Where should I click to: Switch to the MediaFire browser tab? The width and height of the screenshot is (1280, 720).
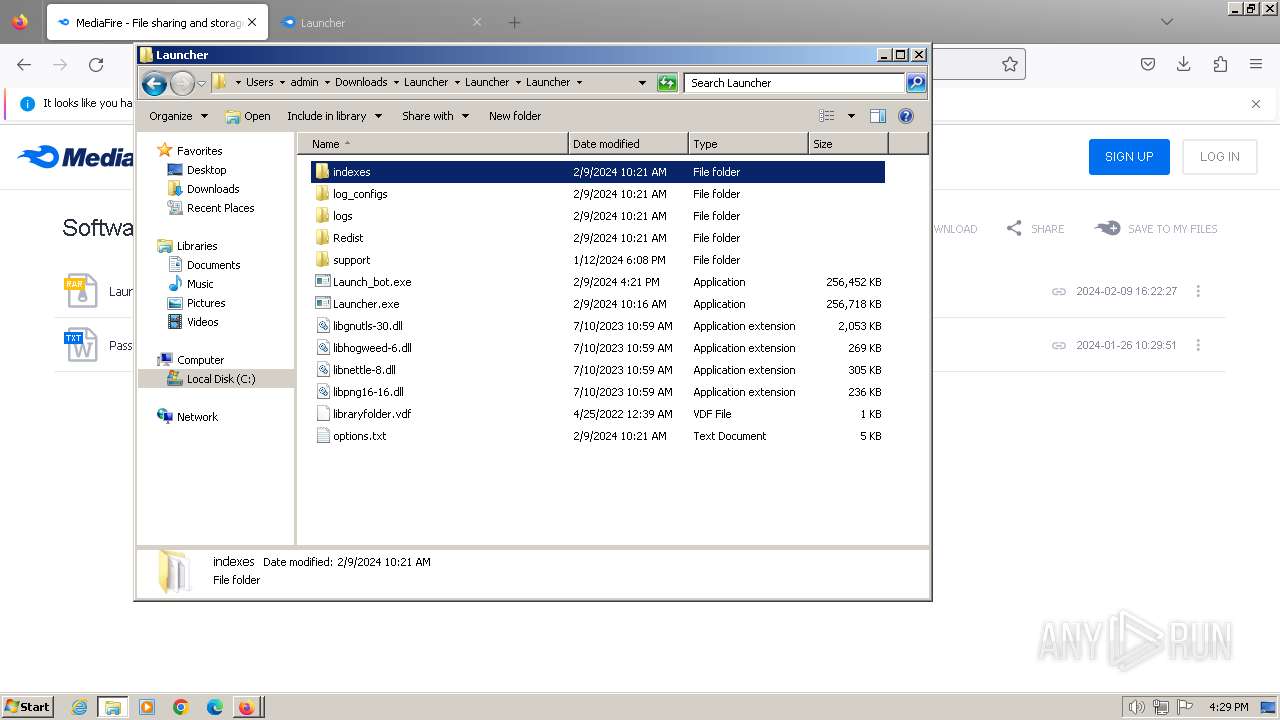[x=157, y=22]
